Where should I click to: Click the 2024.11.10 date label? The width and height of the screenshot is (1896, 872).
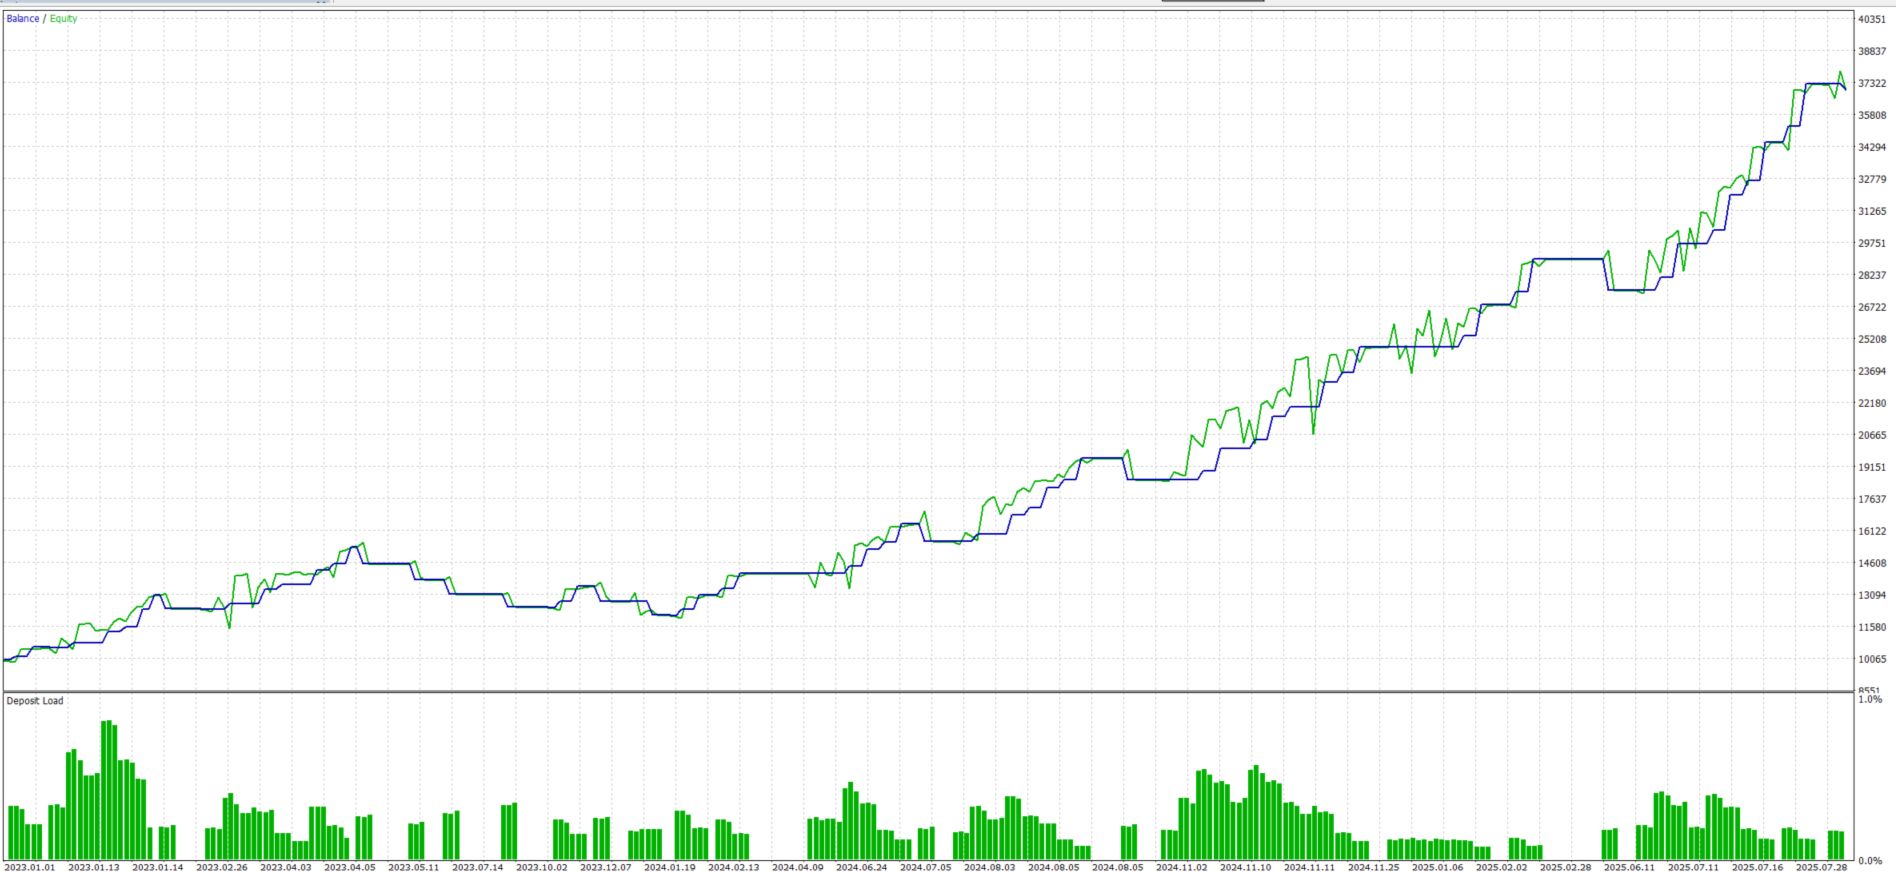[1245, 867]
